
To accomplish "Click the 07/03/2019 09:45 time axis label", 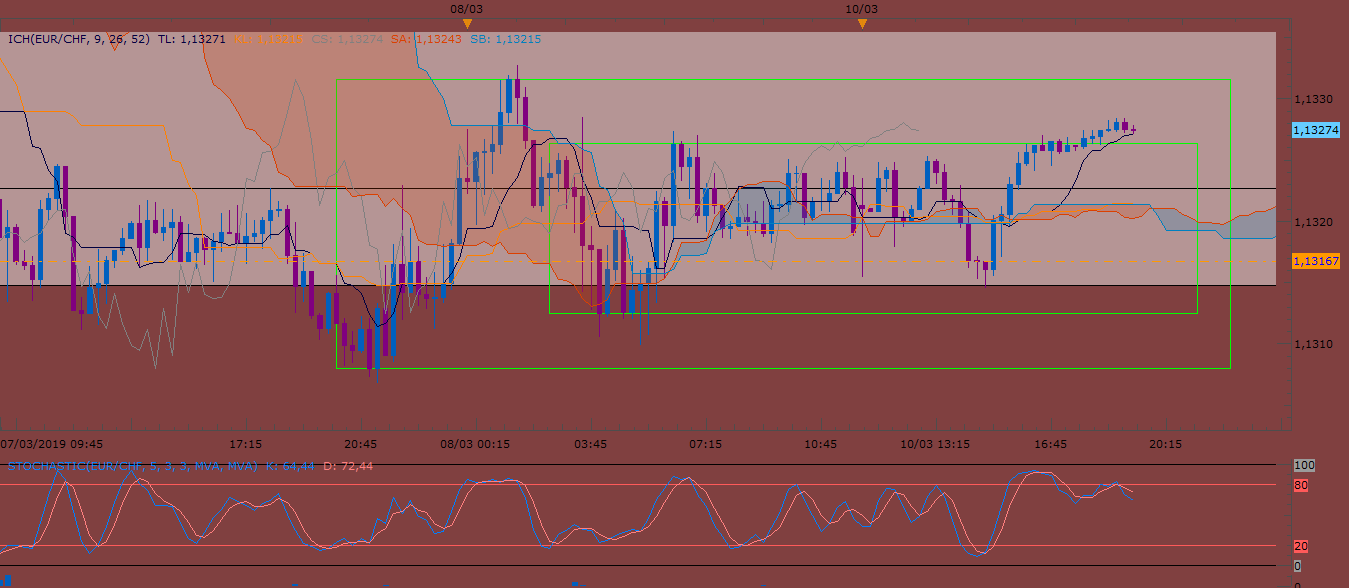I will click(52, 443).
